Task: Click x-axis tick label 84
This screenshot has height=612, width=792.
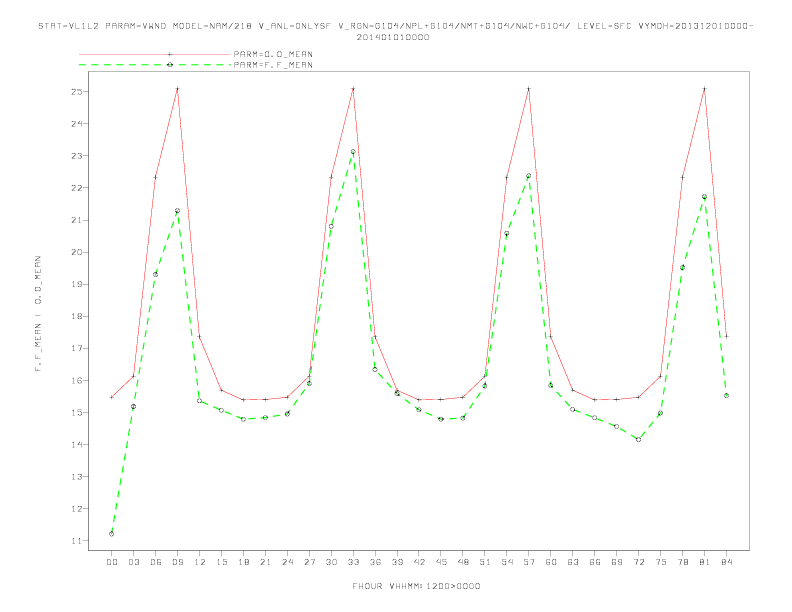Action: coord(726,562)
